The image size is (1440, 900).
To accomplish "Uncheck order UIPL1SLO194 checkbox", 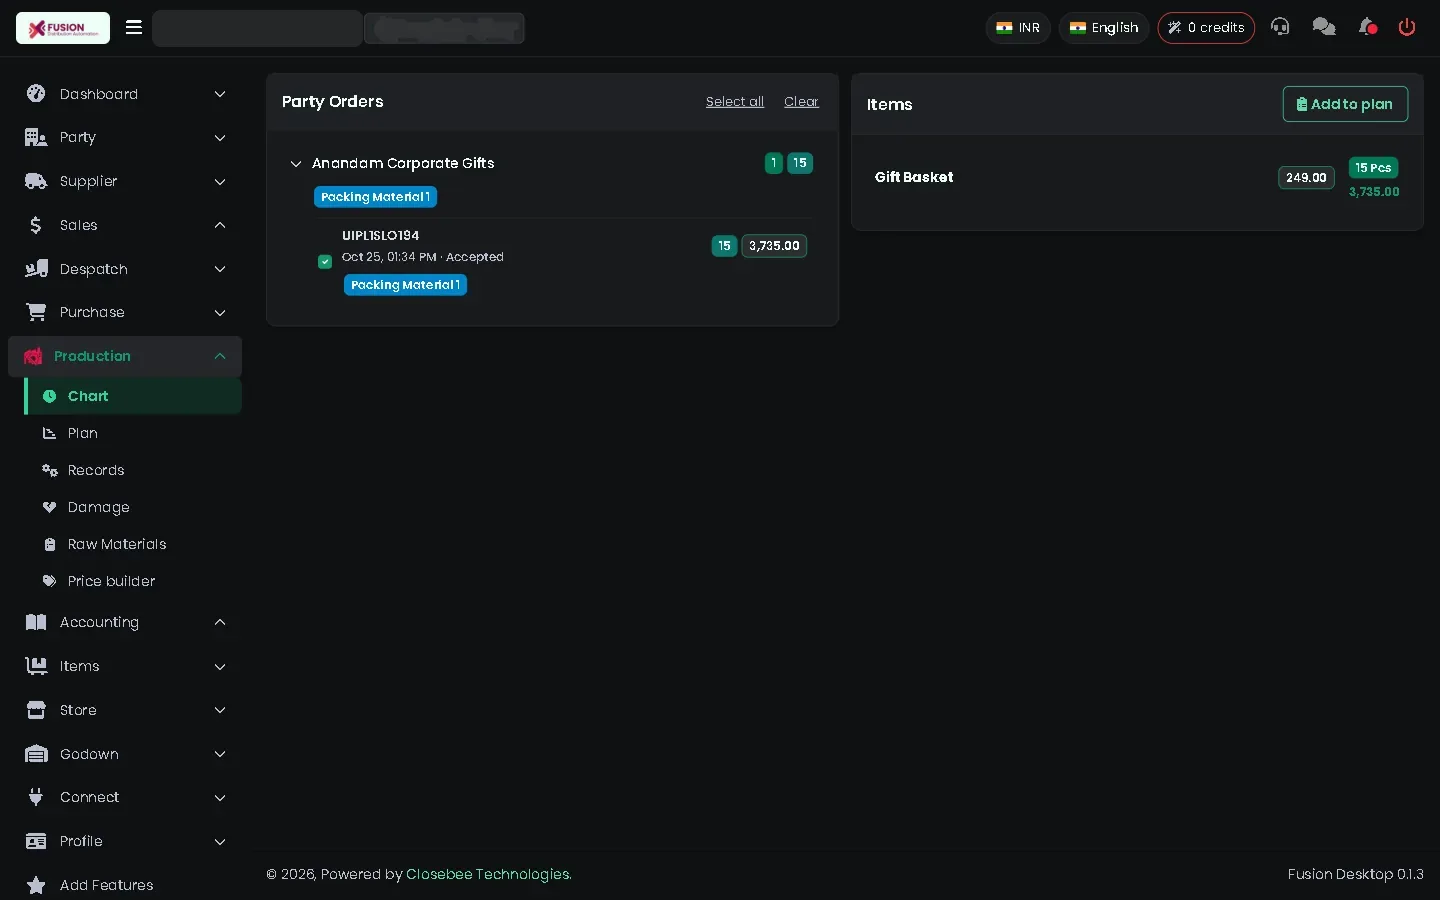I will 325,261.
